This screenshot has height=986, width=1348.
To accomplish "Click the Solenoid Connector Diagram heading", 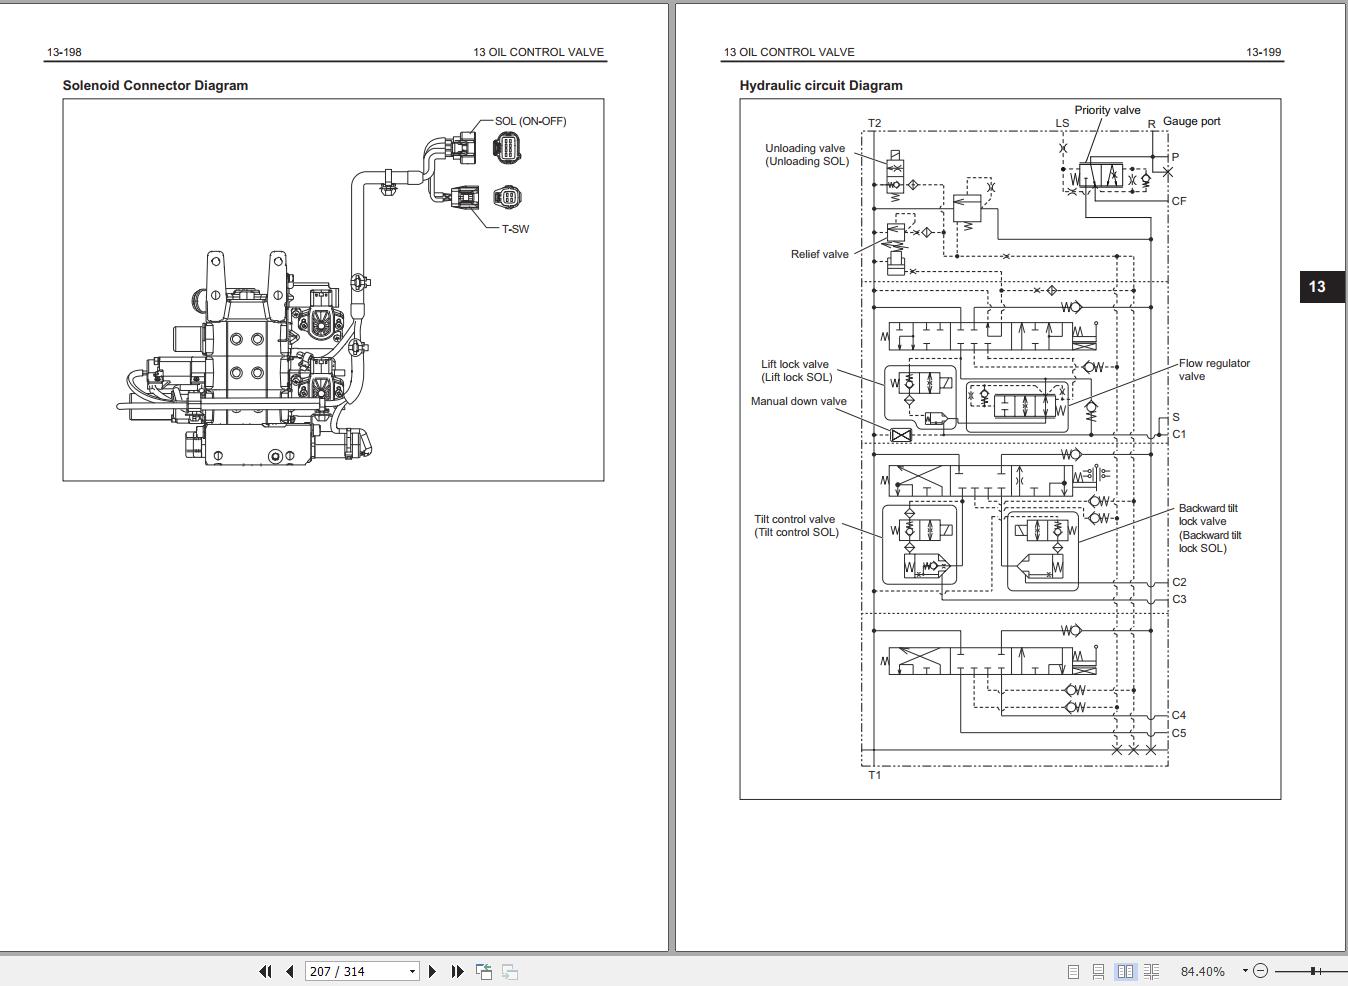I will [x=155, y=85].
